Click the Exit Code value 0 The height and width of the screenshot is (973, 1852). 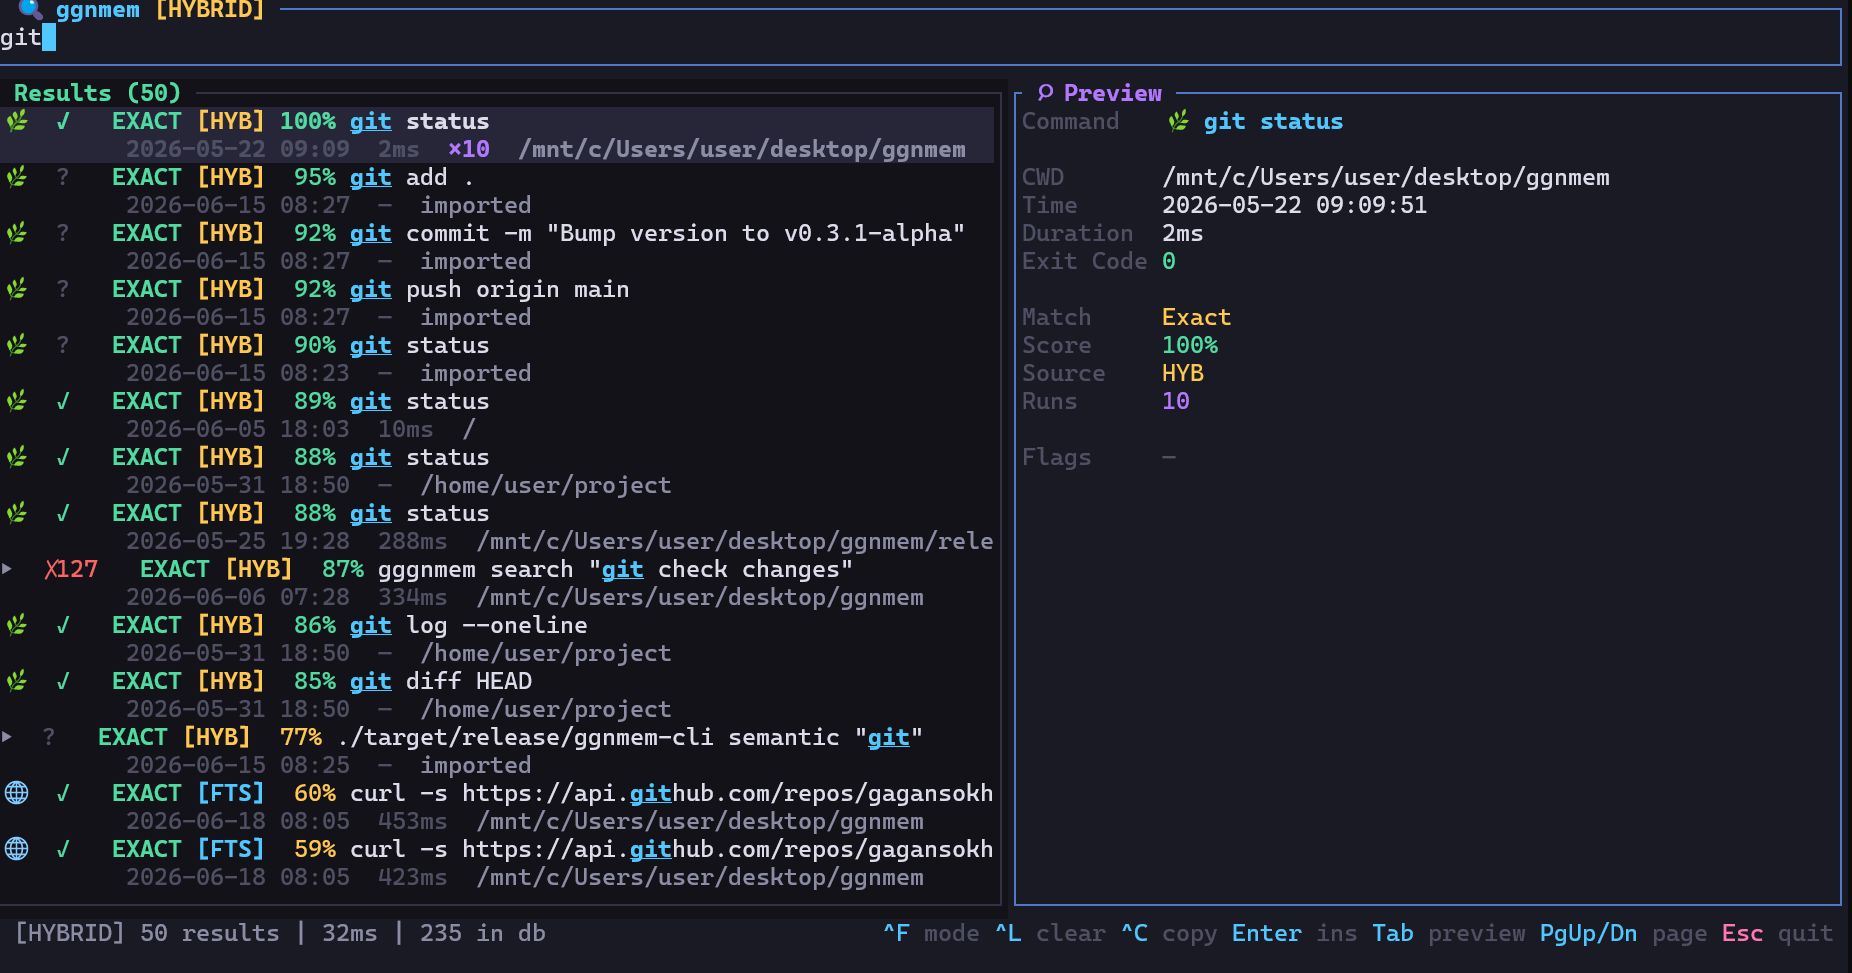point(1168,261)
